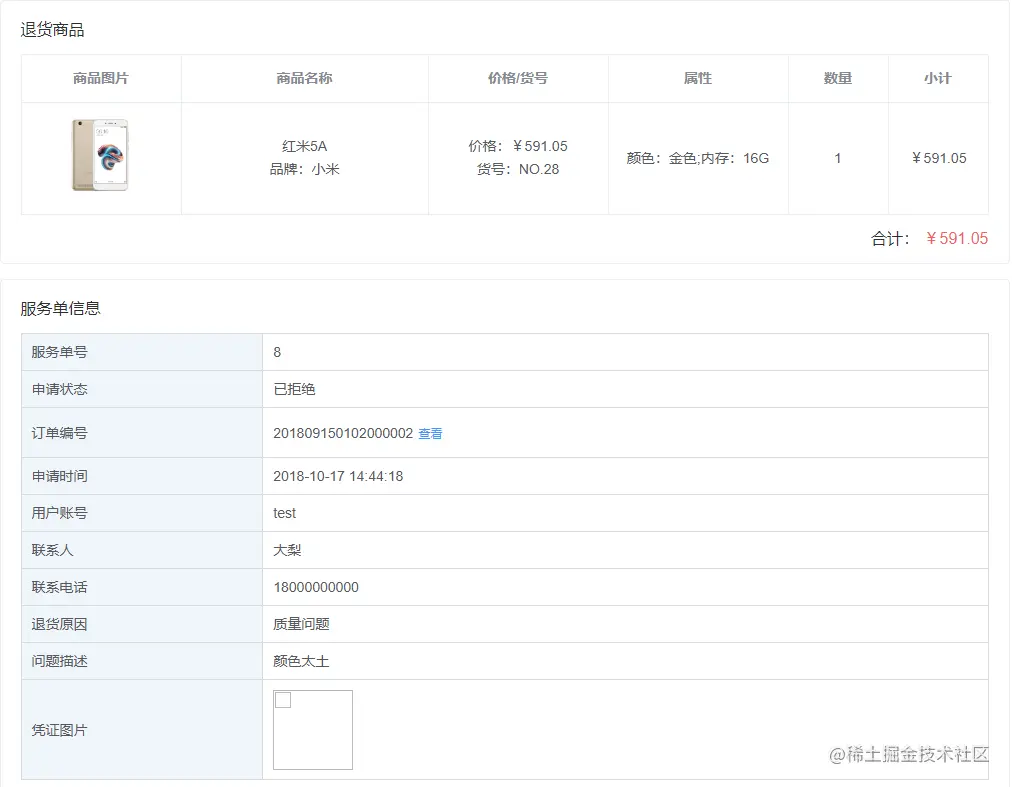
Task: Click the contact name 大梨
Action: coord(287,550)
